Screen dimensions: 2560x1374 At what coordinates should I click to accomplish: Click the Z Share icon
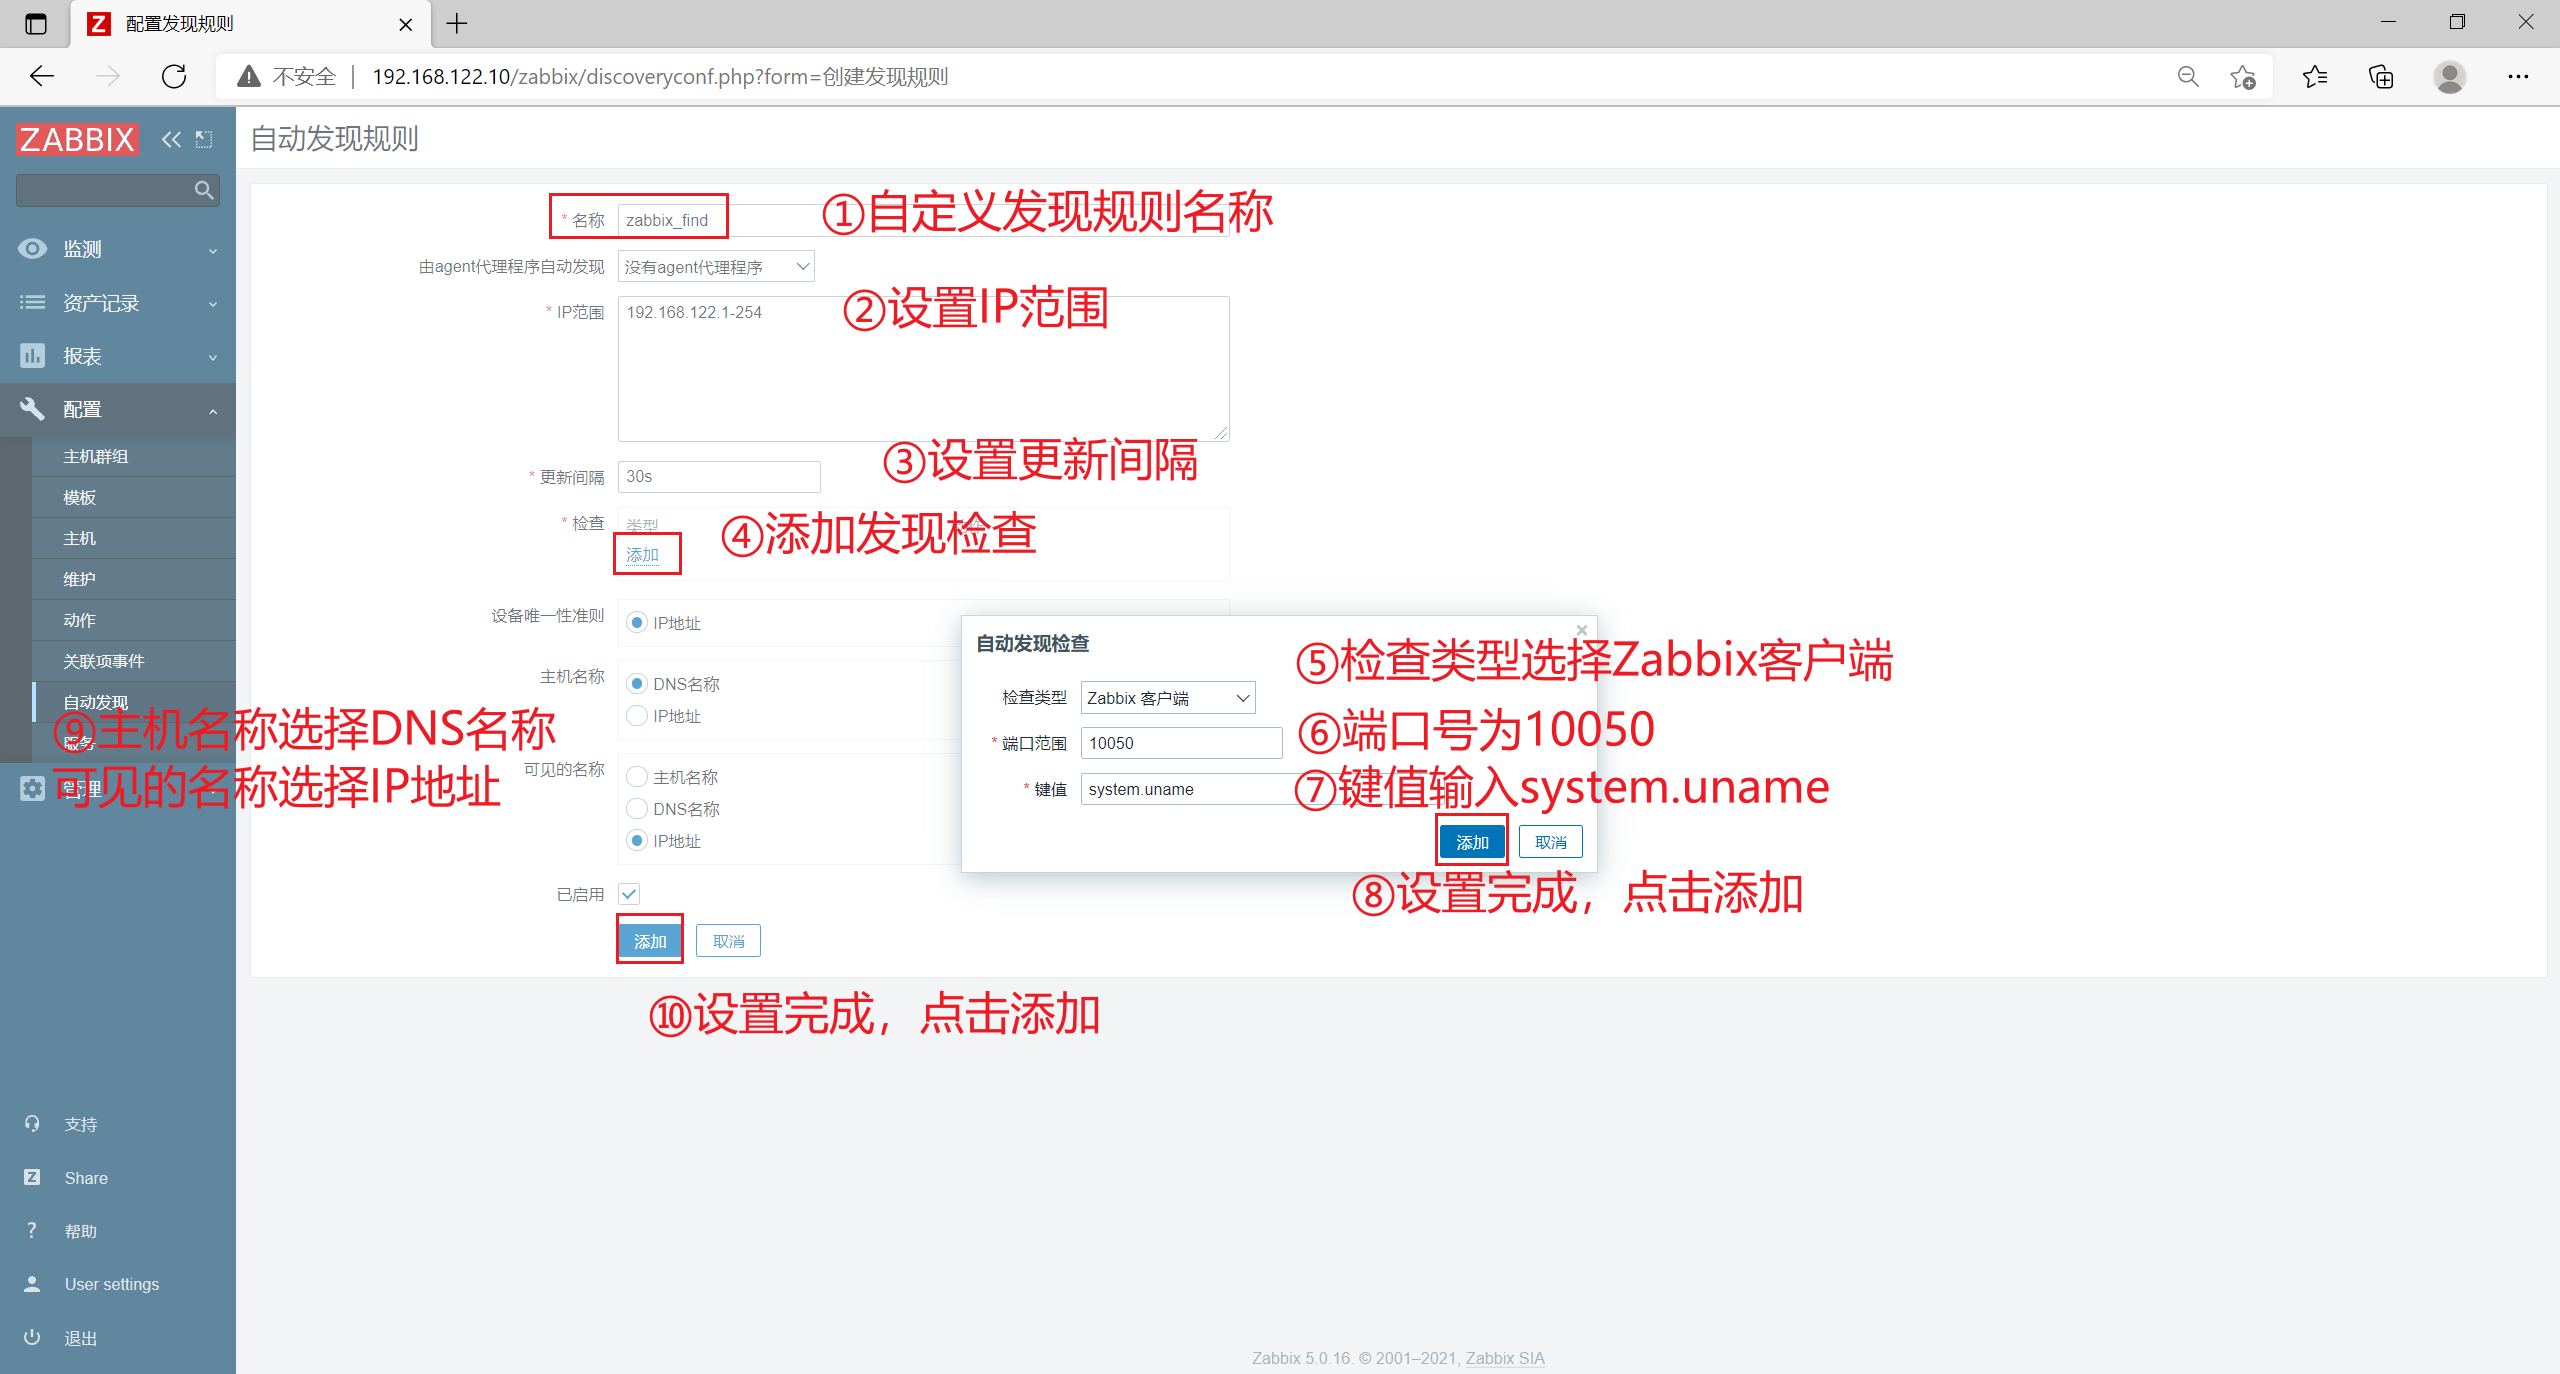tap(32, 1177)
